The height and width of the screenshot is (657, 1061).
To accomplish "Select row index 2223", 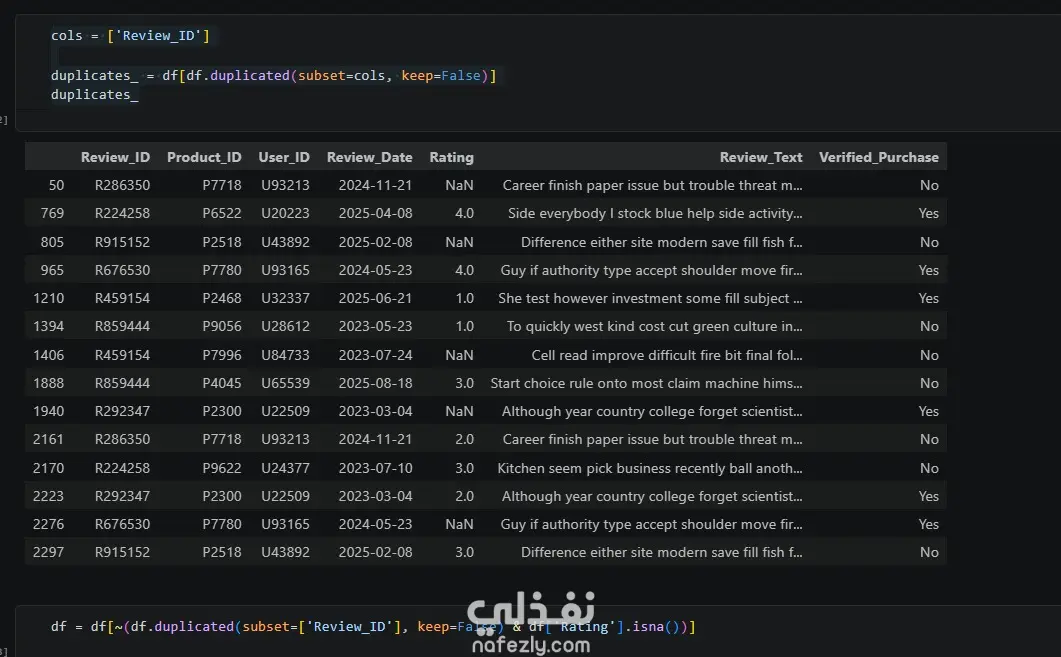I will [48, 496].
